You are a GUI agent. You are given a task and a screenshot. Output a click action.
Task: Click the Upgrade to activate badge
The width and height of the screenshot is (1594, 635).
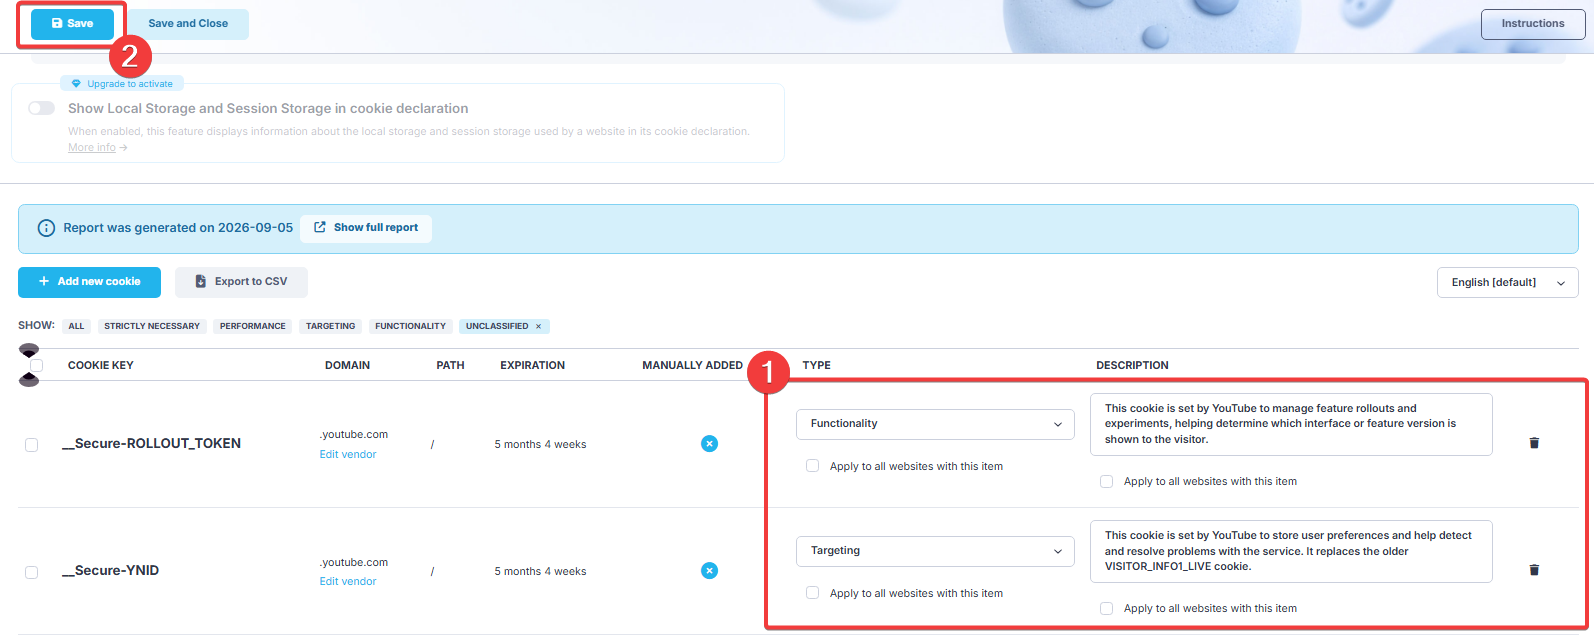click(x=122, y=84)
